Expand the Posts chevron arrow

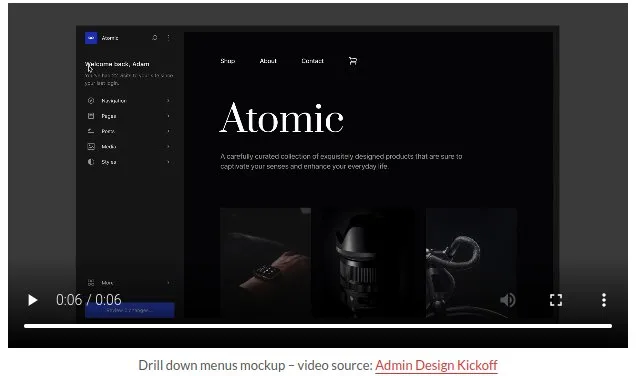pos(168,131)
